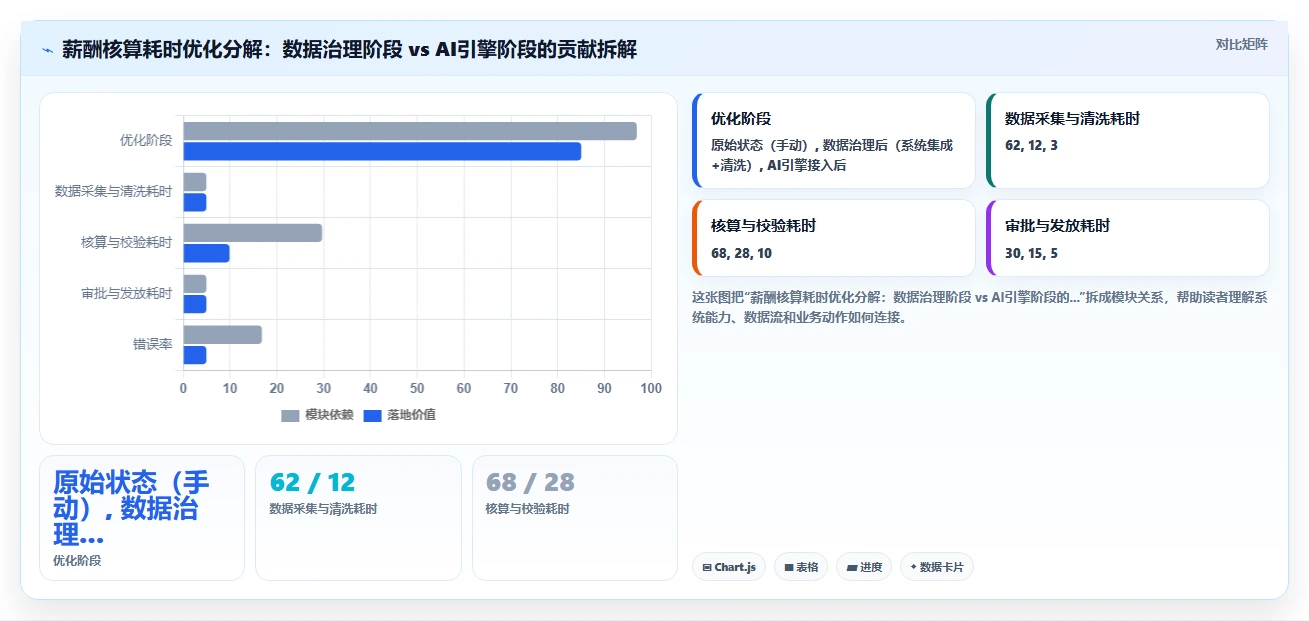The height and width of the screenshot is (621, 1309).
Task: Open the 优化阶段 info card
Action: point(833,141)
